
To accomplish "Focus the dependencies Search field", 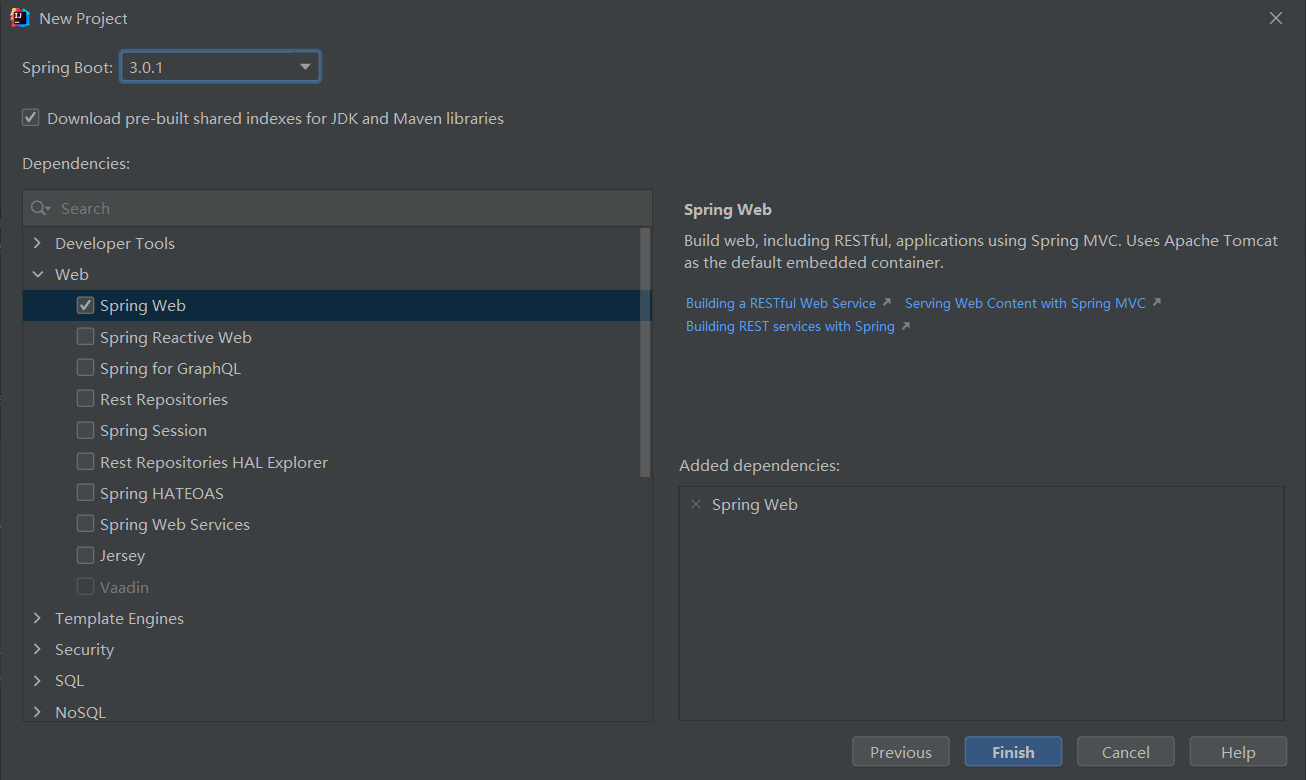I will coord(337,208).
